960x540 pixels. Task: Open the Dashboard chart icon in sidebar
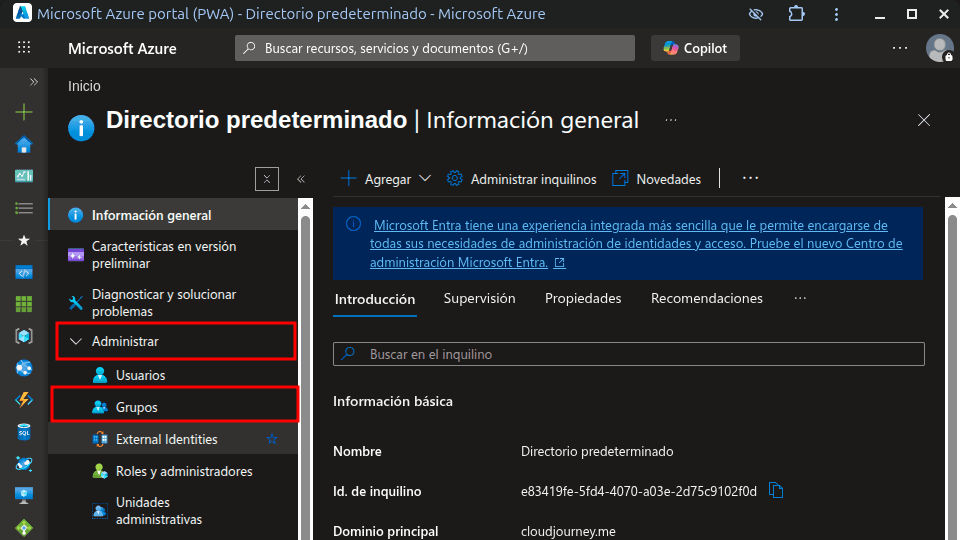24,176
